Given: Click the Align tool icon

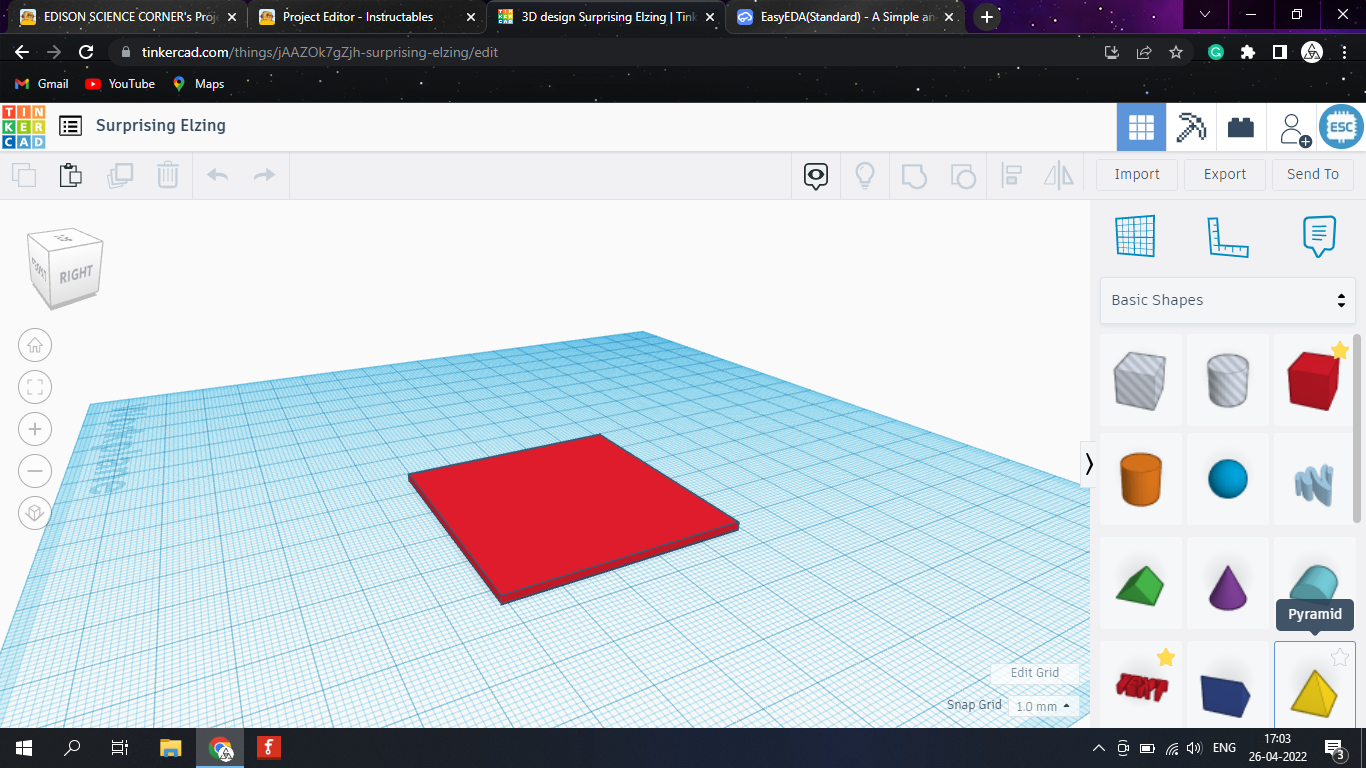Looking at the screenshot, I should coord(1011,176).
